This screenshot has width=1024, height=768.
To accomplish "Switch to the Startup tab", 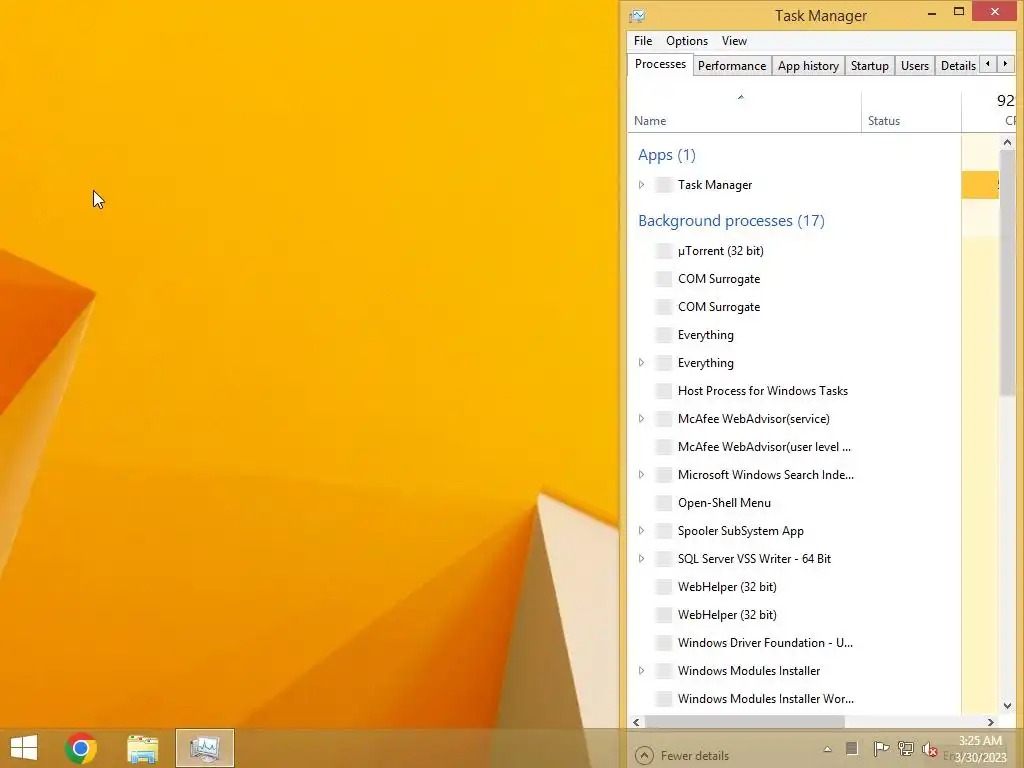I will pyautogui.click(x=869, y=66).
